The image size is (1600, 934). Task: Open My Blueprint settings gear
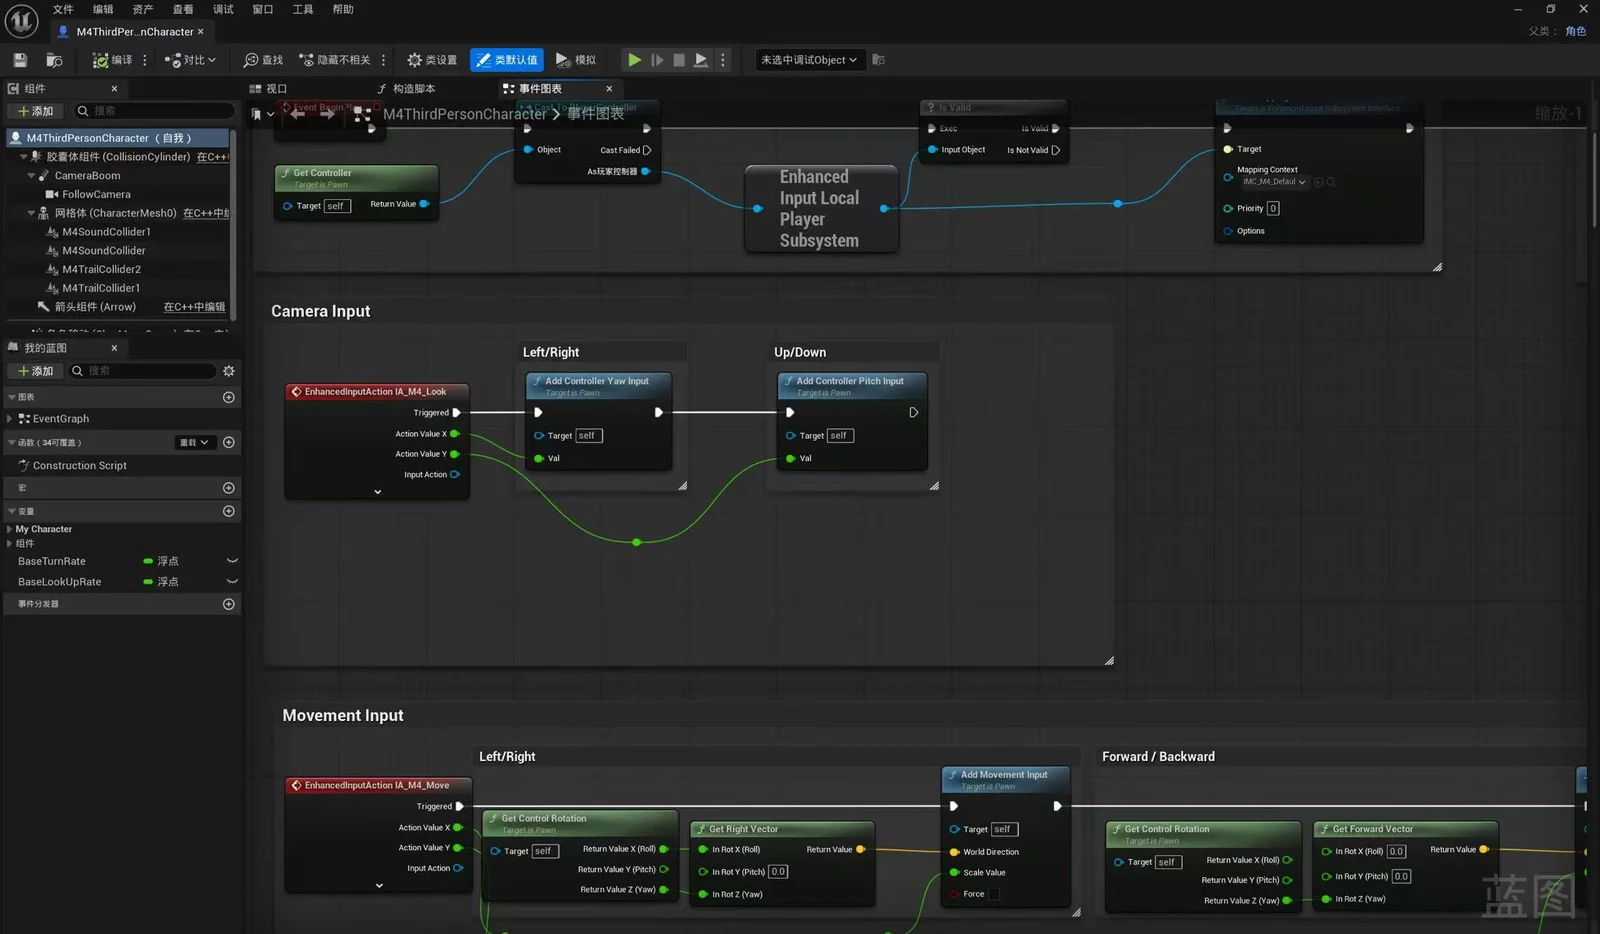point(229,371)
